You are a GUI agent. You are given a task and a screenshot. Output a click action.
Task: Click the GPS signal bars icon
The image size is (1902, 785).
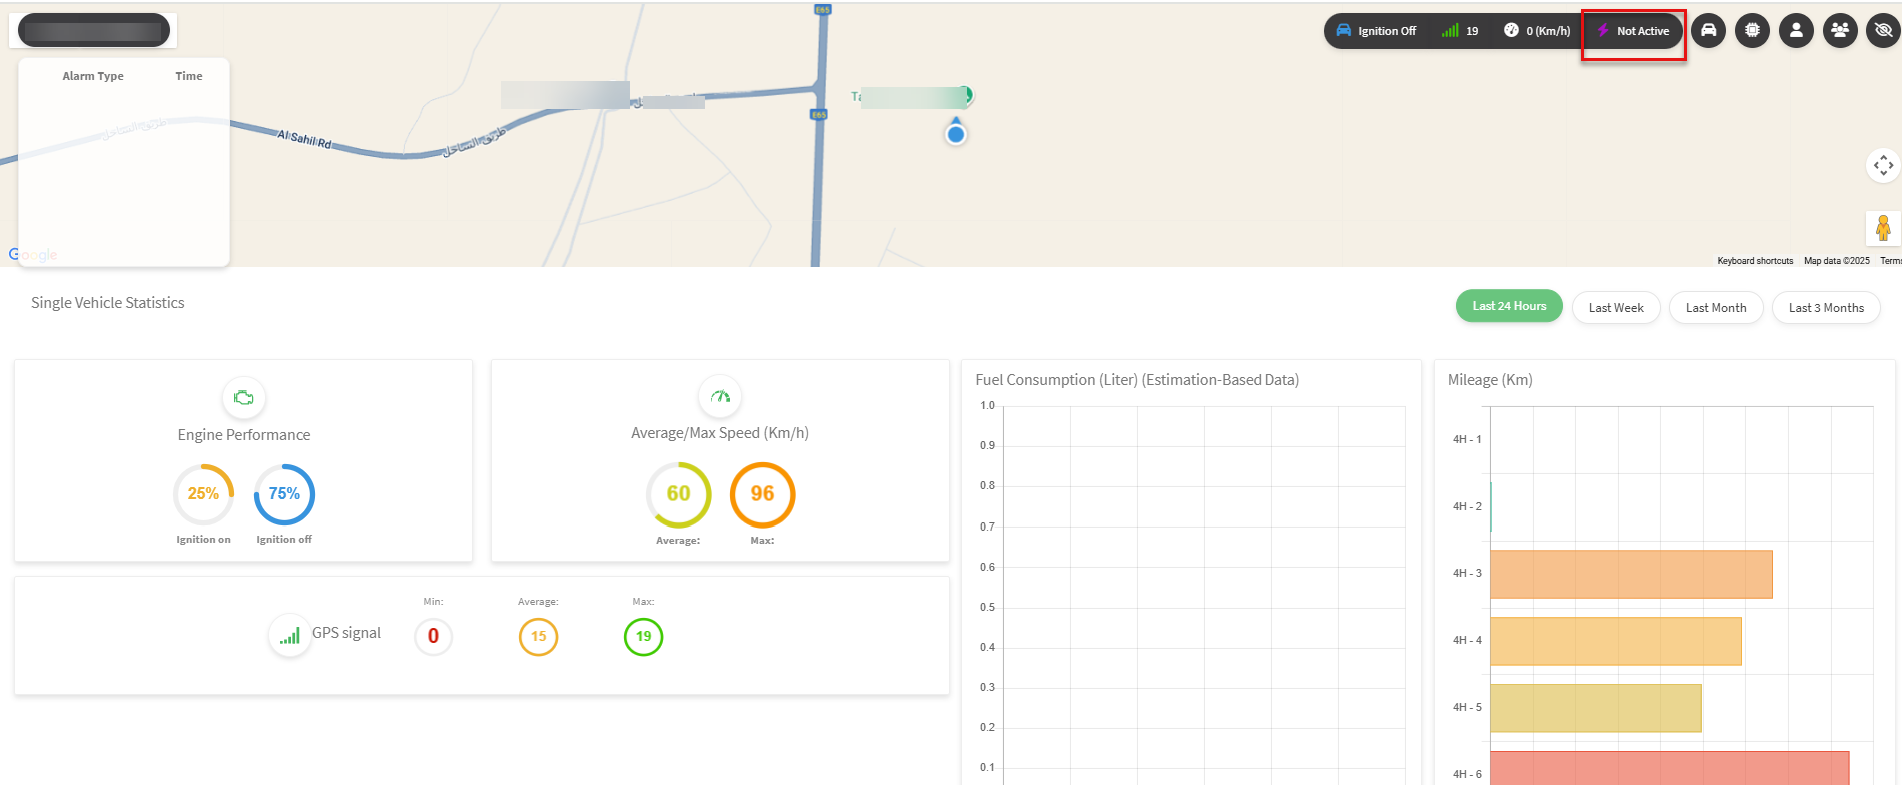click(289, 635)
